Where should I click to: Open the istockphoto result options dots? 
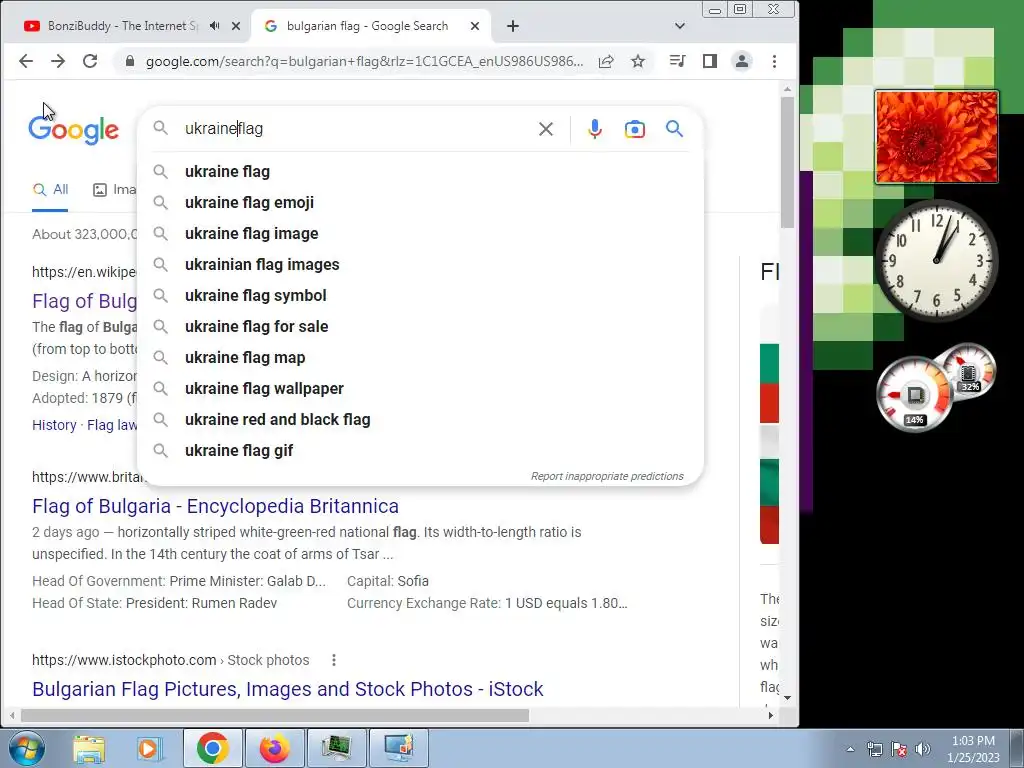click(x=334, y=660)
